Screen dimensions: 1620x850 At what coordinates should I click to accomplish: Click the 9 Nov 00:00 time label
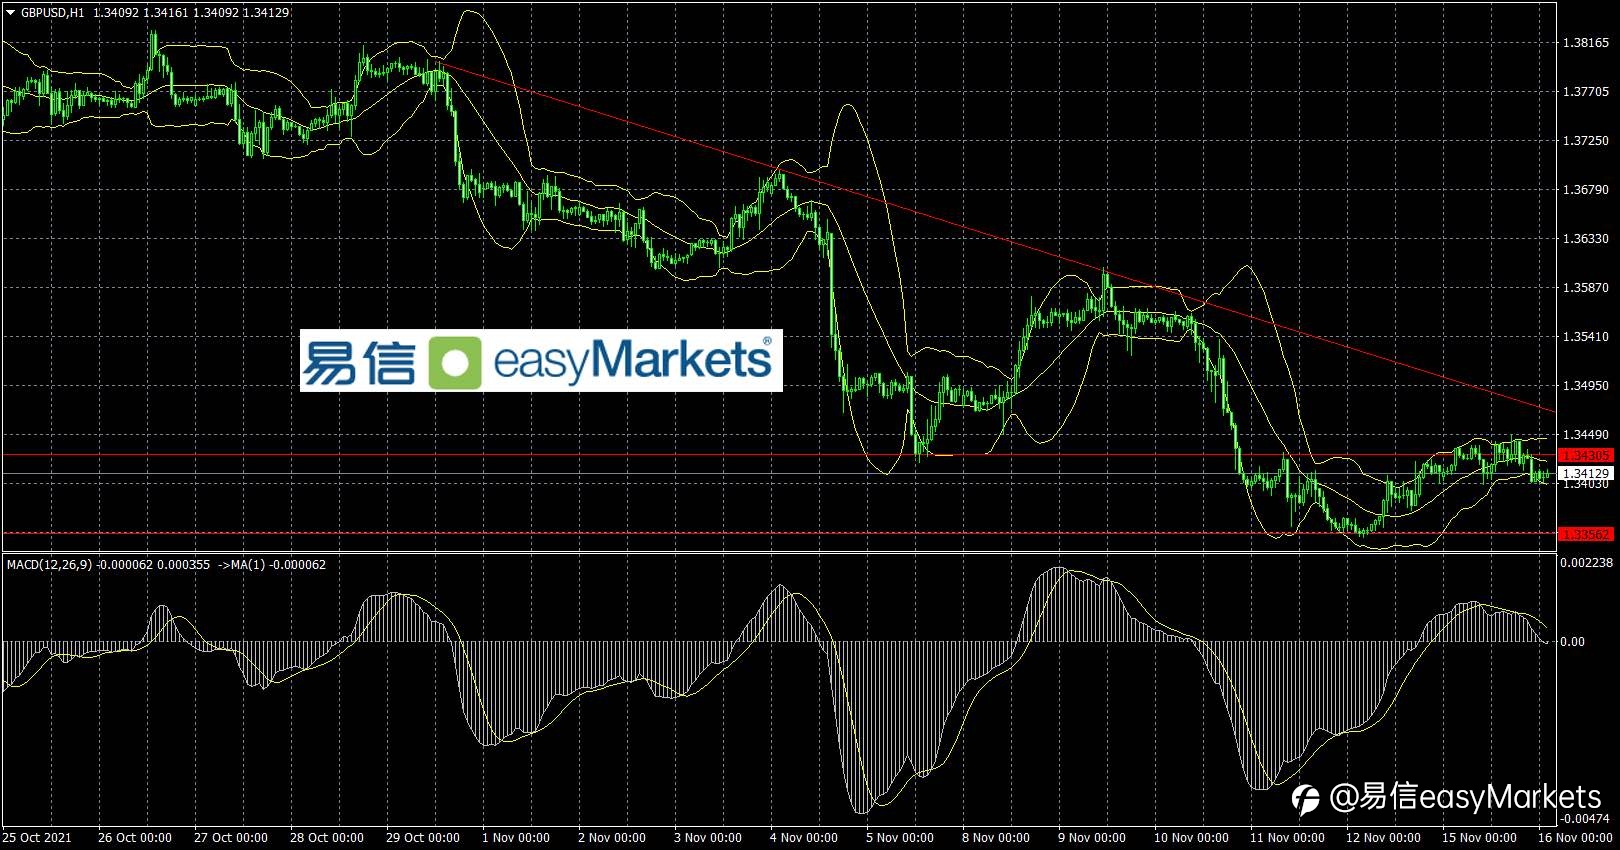tap(1092, 838)
